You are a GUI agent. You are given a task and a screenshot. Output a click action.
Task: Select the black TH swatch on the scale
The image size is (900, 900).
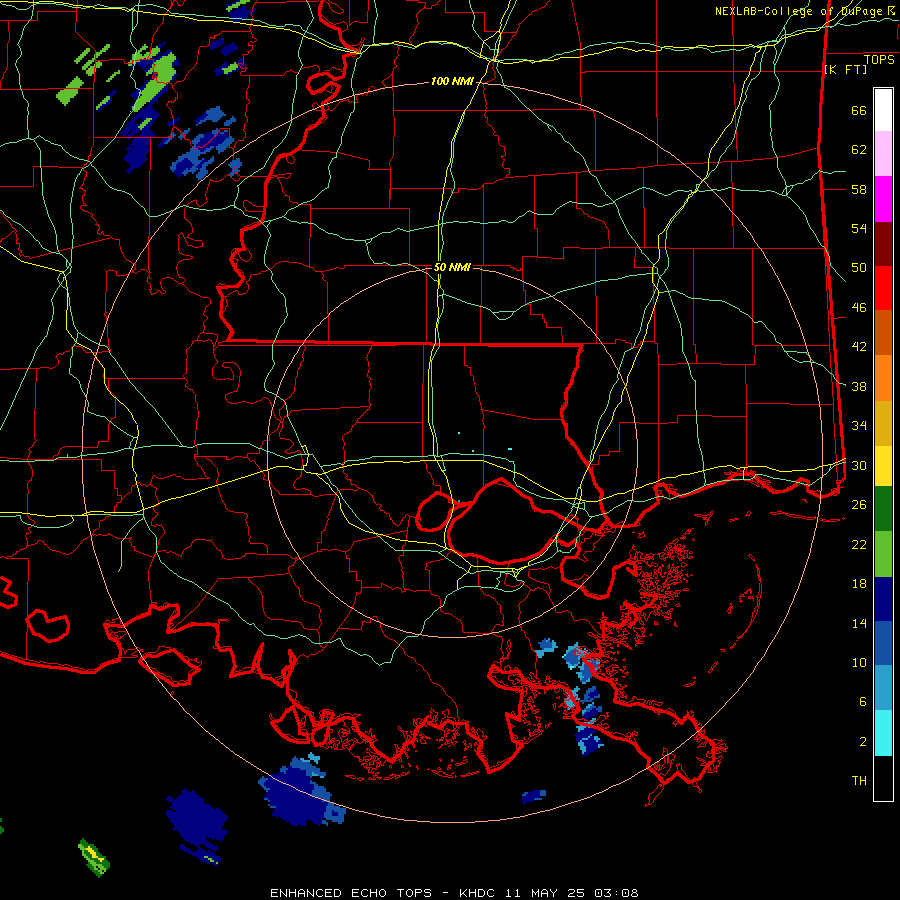(883, 778)
